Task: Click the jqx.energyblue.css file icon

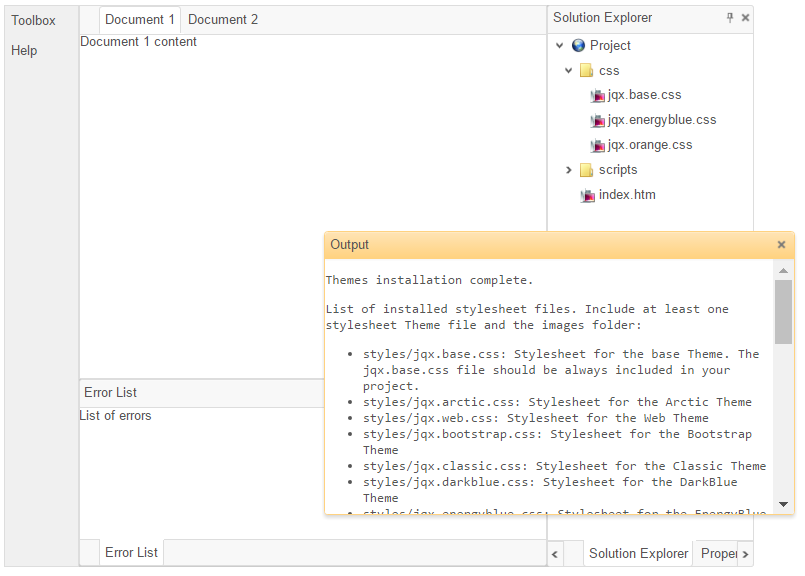Action: point(598,121)
